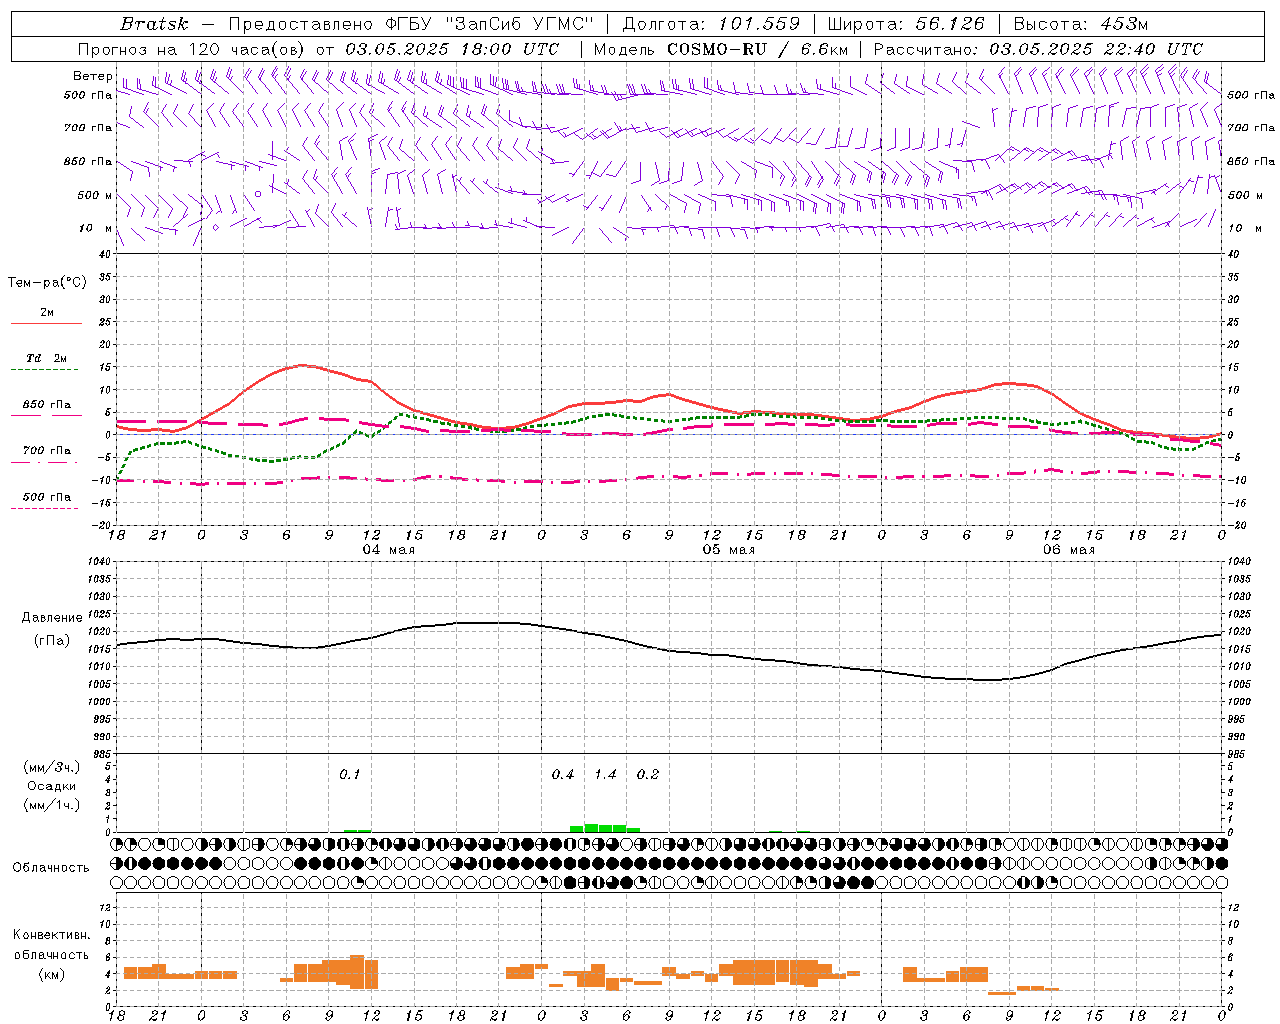
Task: Click the 05 мая date label
Action: (x=729, y=550)
